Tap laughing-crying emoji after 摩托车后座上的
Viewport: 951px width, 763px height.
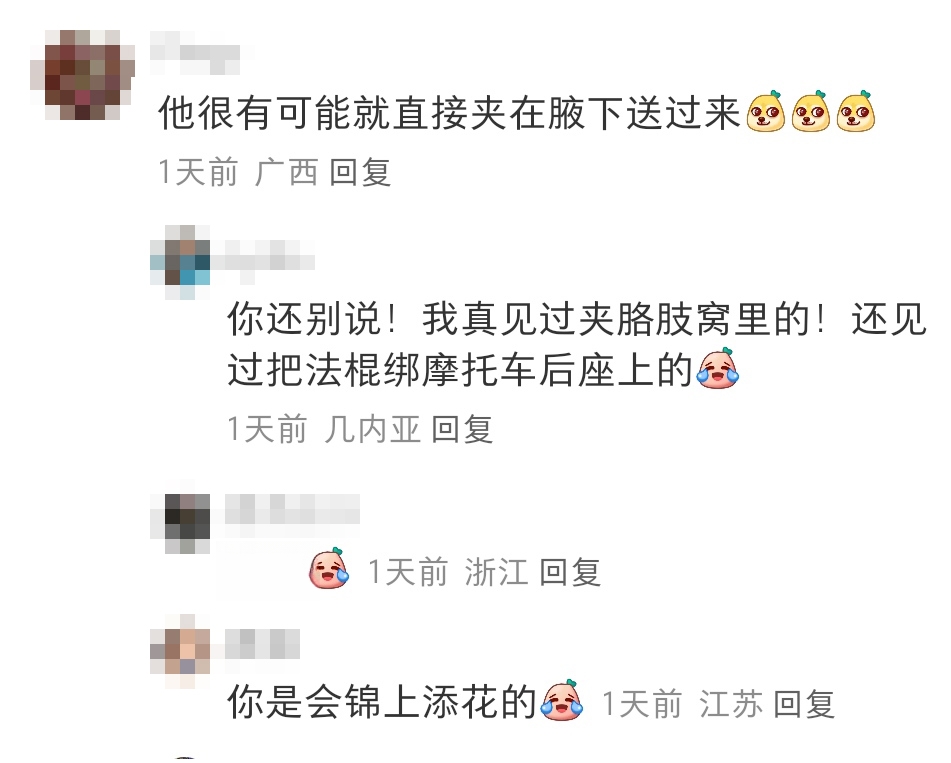click(717, 369)
